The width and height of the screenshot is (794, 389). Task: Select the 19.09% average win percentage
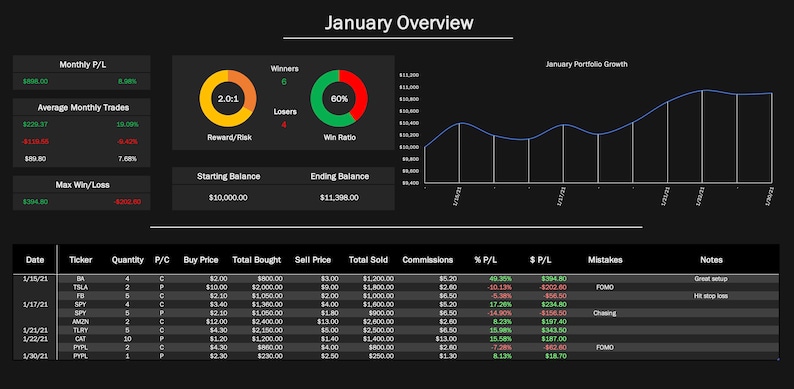pos(127,124)
